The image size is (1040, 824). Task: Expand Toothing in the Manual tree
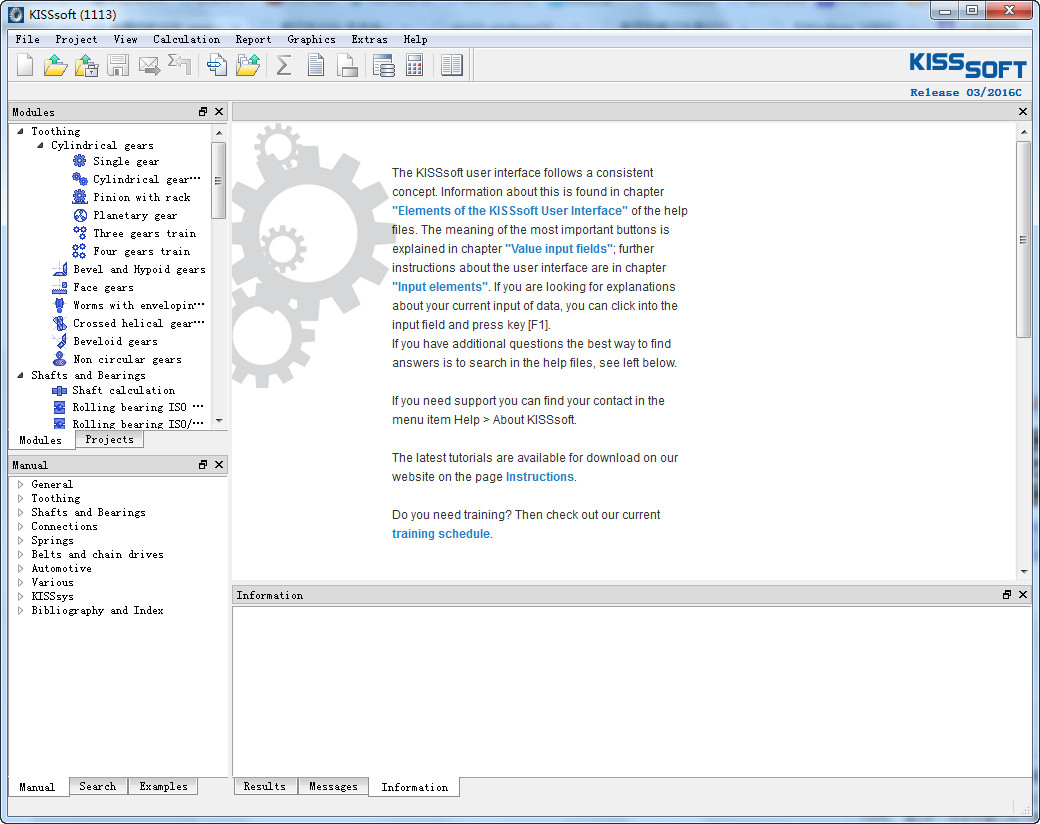[21, 498]
